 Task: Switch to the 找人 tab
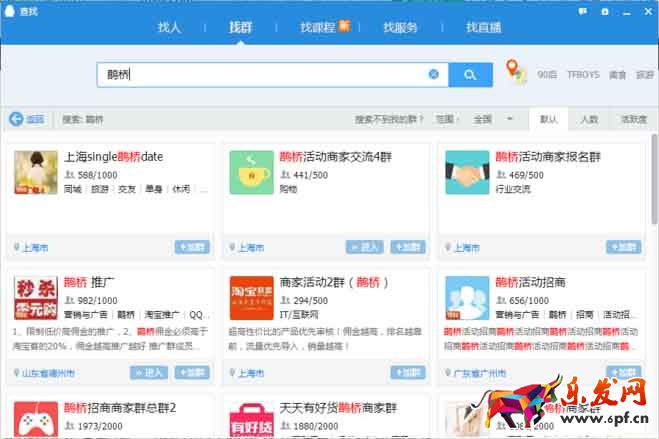click(x=170, y=27)
